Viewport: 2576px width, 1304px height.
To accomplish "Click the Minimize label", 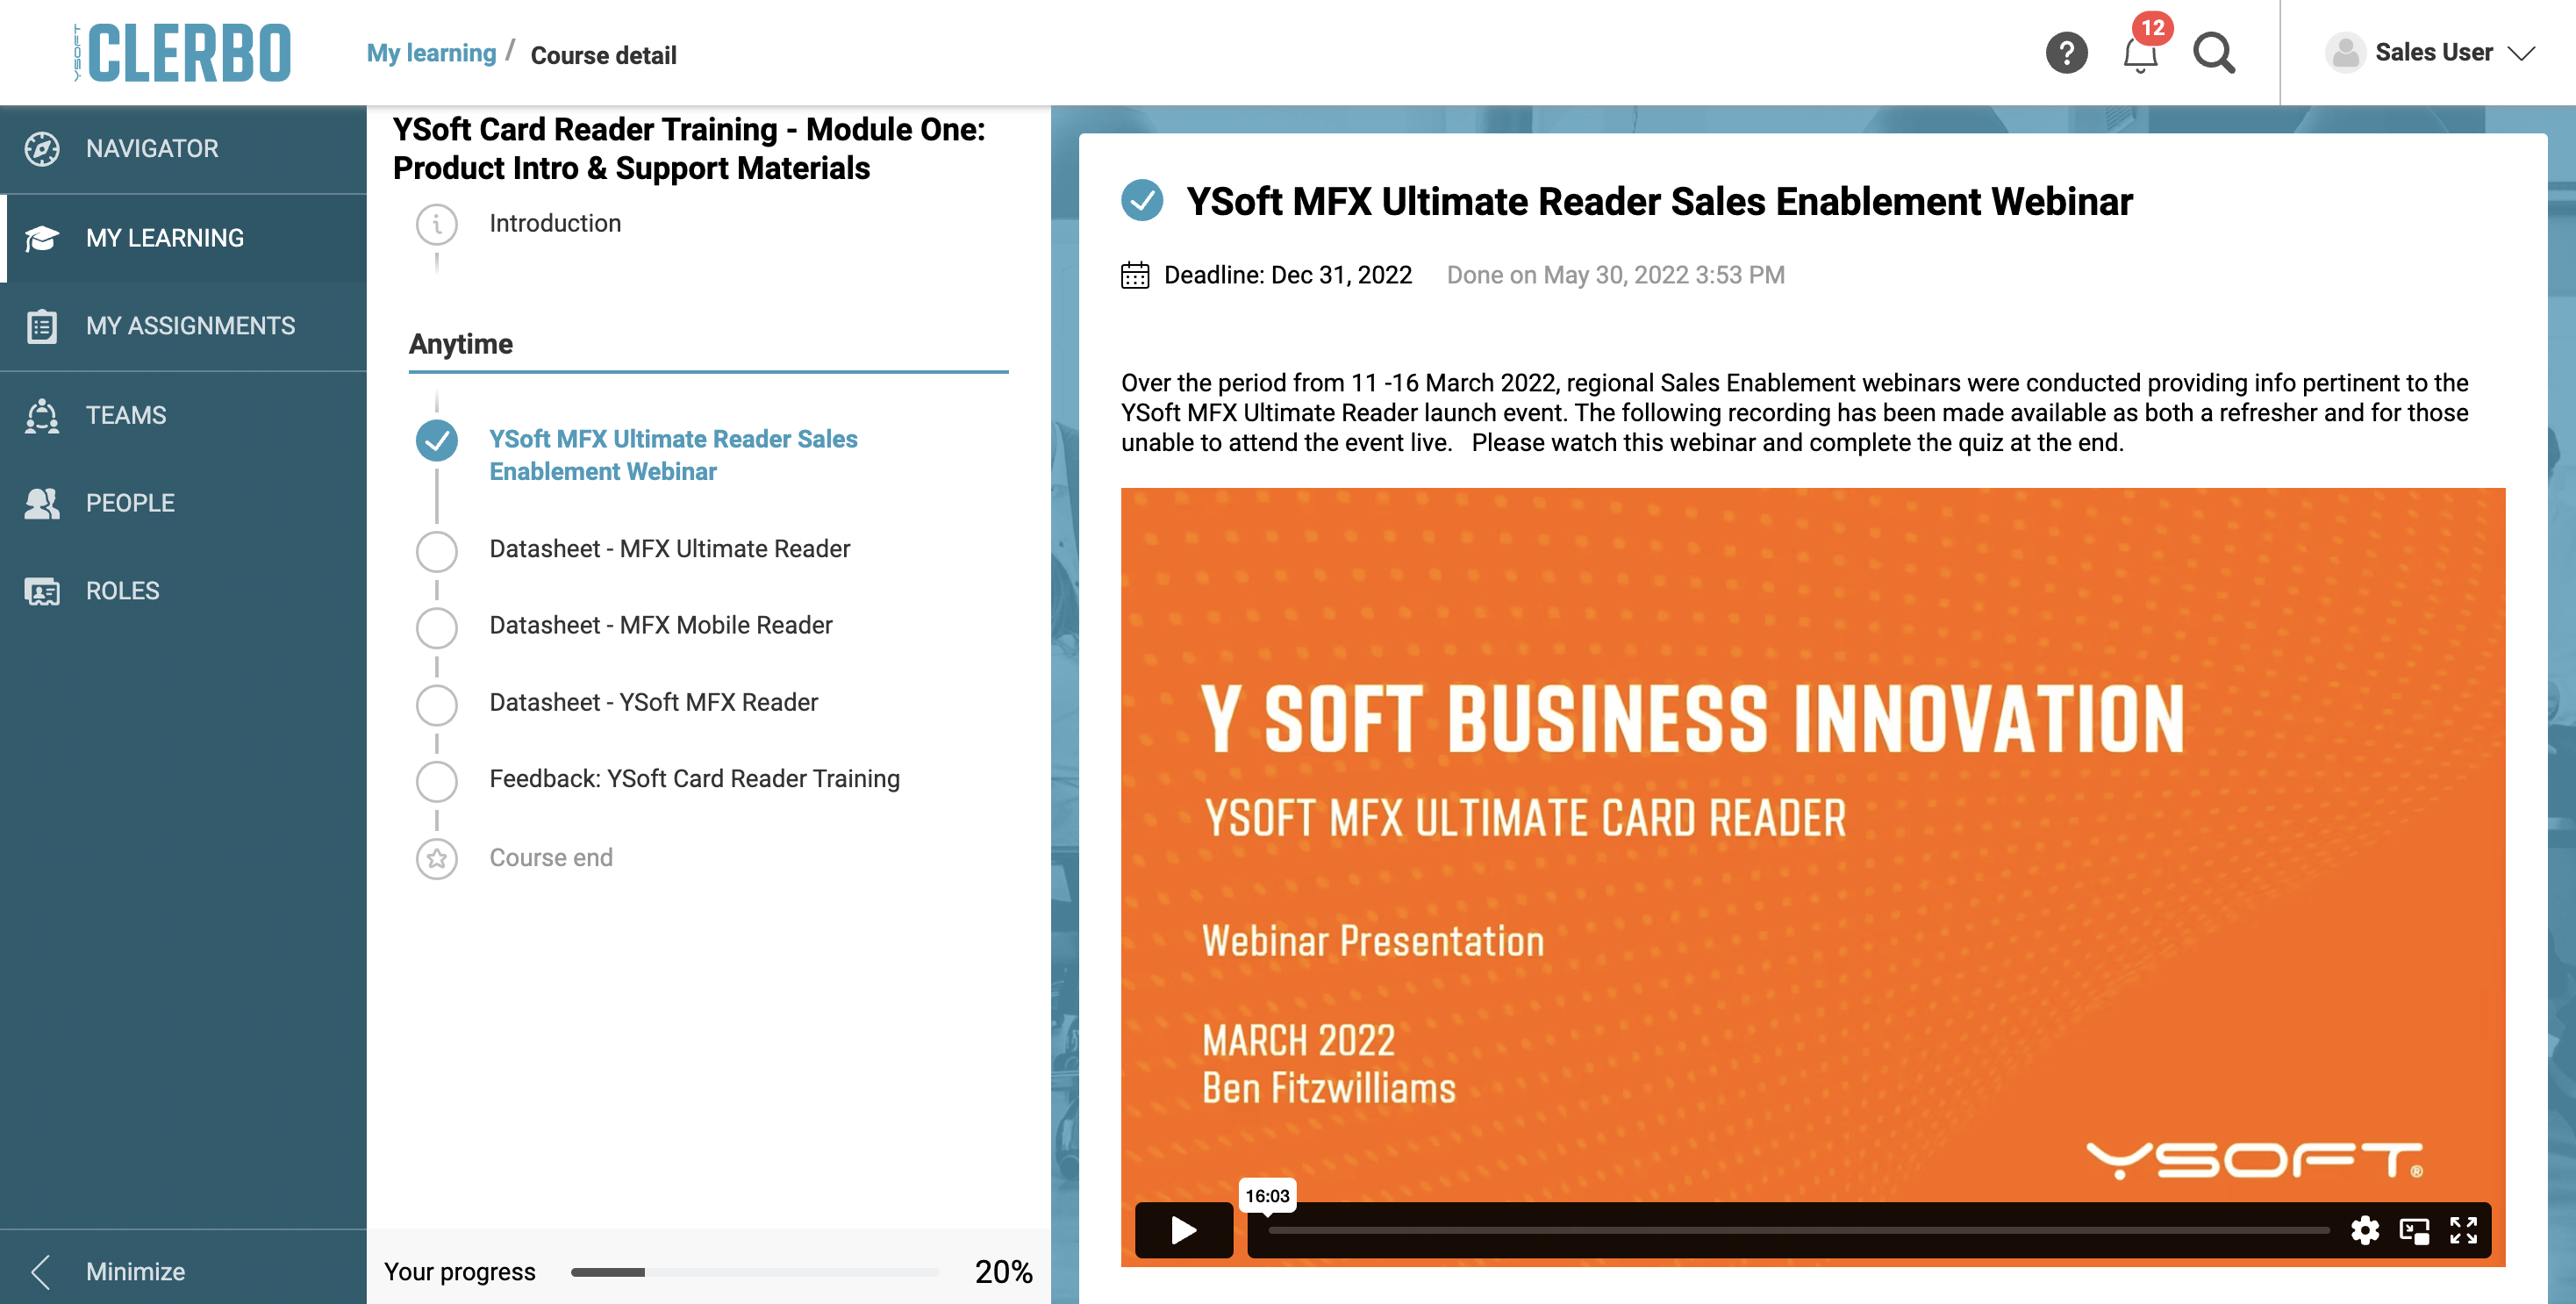I will coord(136,1272).
